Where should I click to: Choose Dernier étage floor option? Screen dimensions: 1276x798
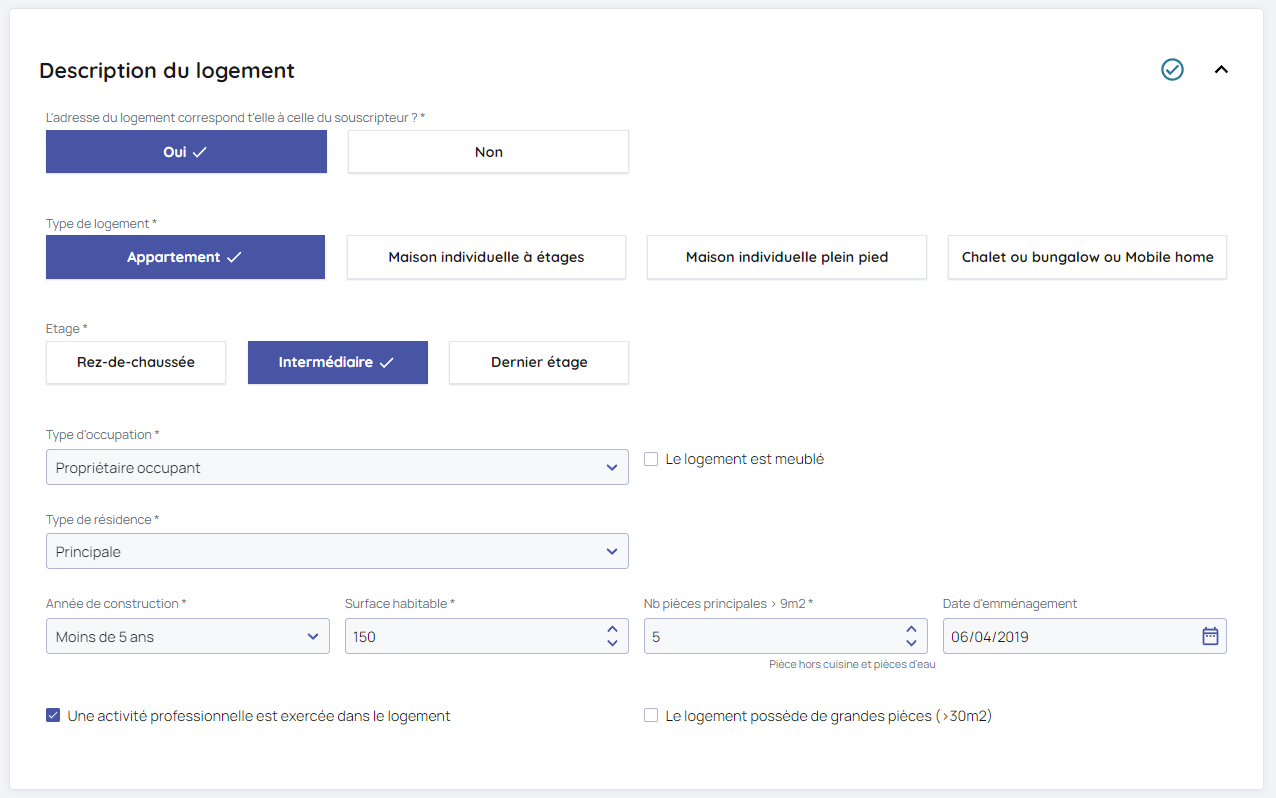(x=539, y=362)
